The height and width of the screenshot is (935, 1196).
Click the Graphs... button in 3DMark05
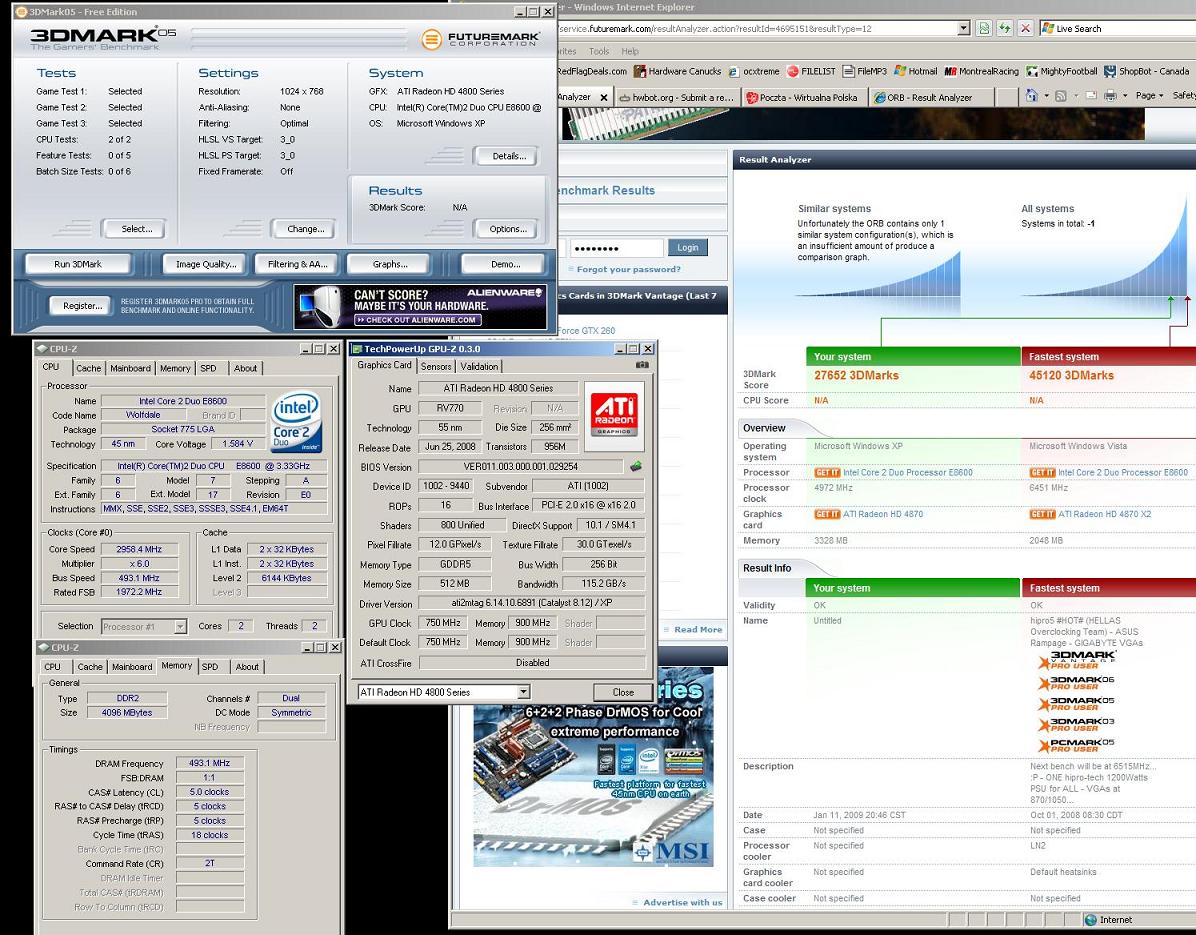pos(390,264)
